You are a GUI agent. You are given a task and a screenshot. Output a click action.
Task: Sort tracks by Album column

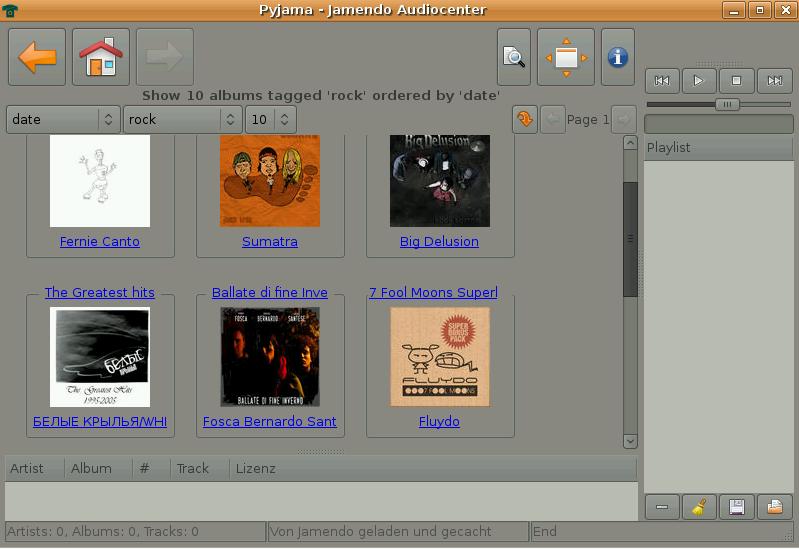point(98,468)
